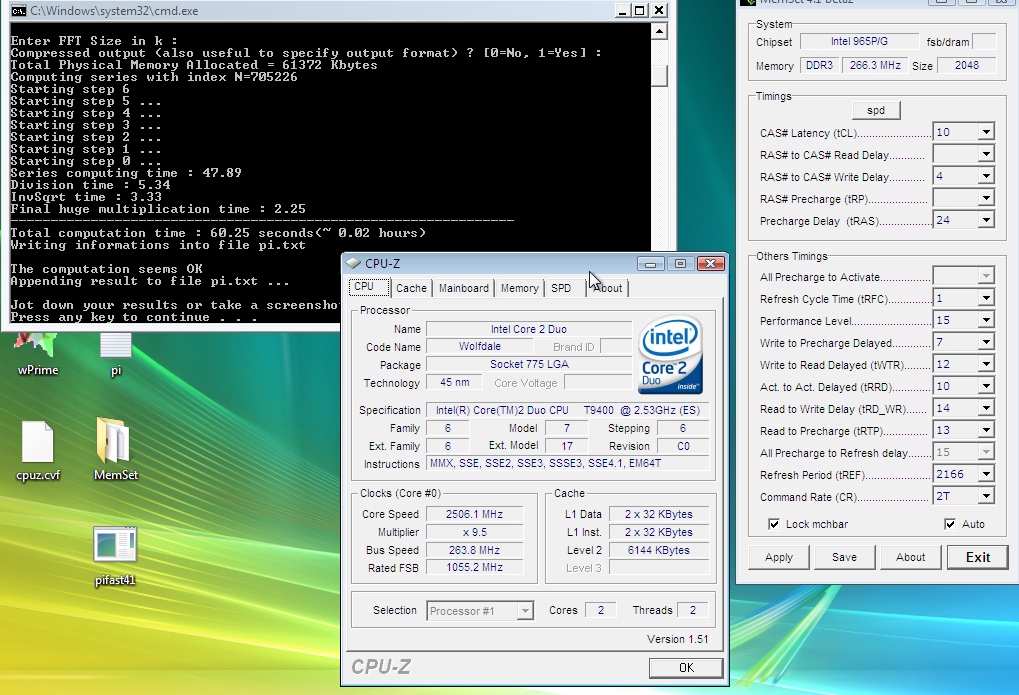Open the Command Rate (CR) dropdown
The image size is (1019, 695).
[986, 497]
